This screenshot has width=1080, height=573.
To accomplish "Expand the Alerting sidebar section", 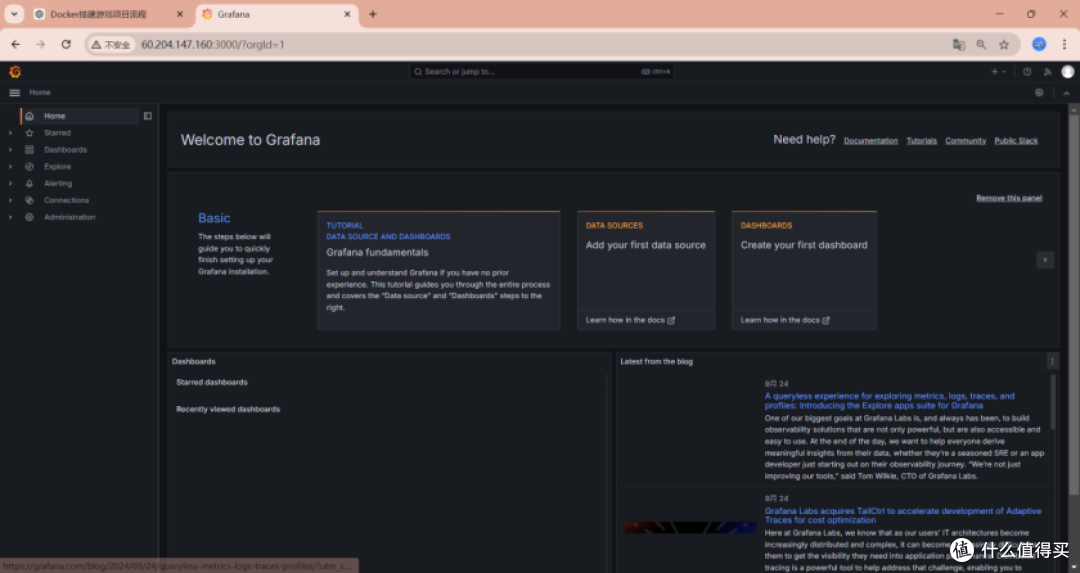I will pyautogui.click(x=10, y=183).
